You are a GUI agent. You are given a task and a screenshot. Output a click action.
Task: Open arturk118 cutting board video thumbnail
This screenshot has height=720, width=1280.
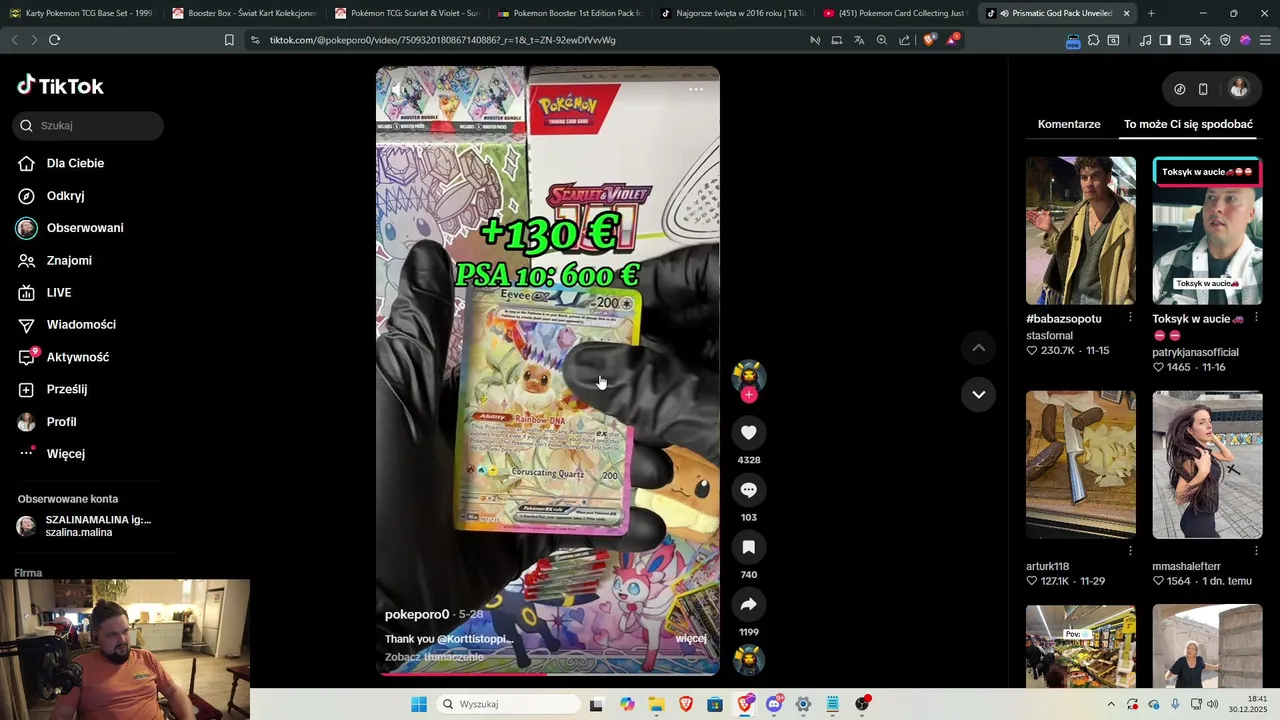[1081, 465]
